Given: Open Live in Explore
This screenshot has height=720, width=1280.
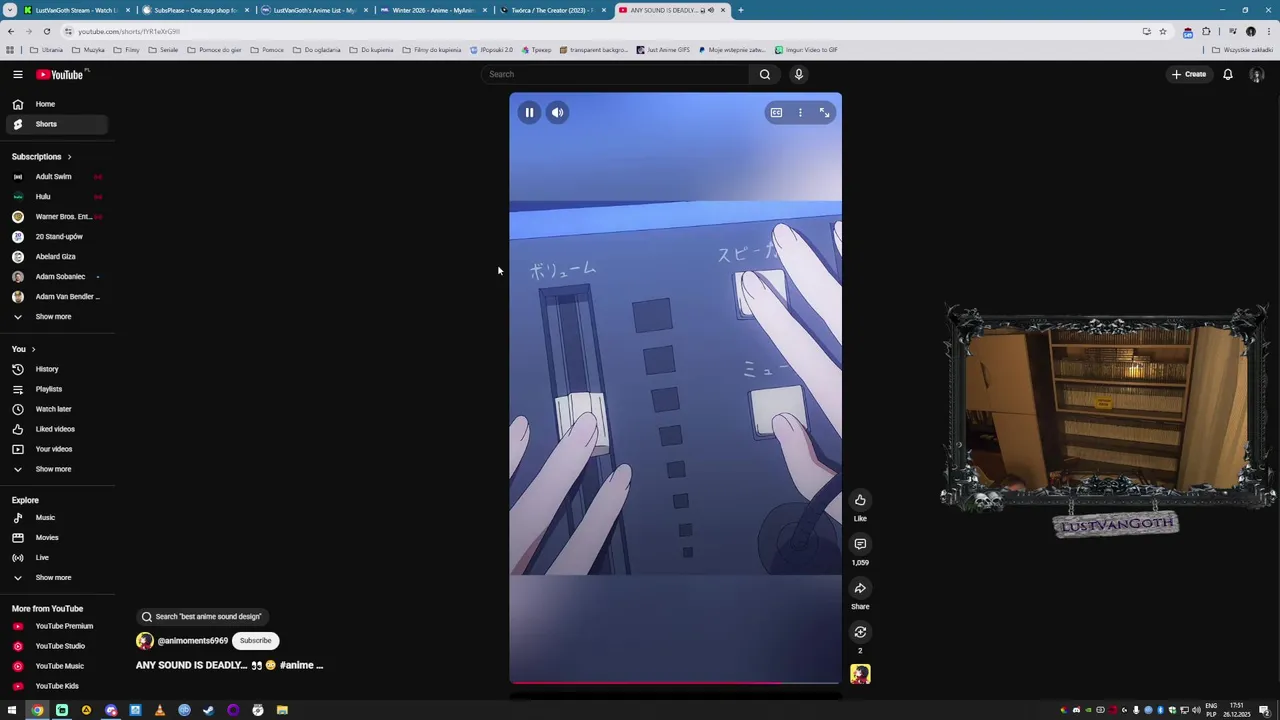Looking at the screenshot, I should [56, 558].
